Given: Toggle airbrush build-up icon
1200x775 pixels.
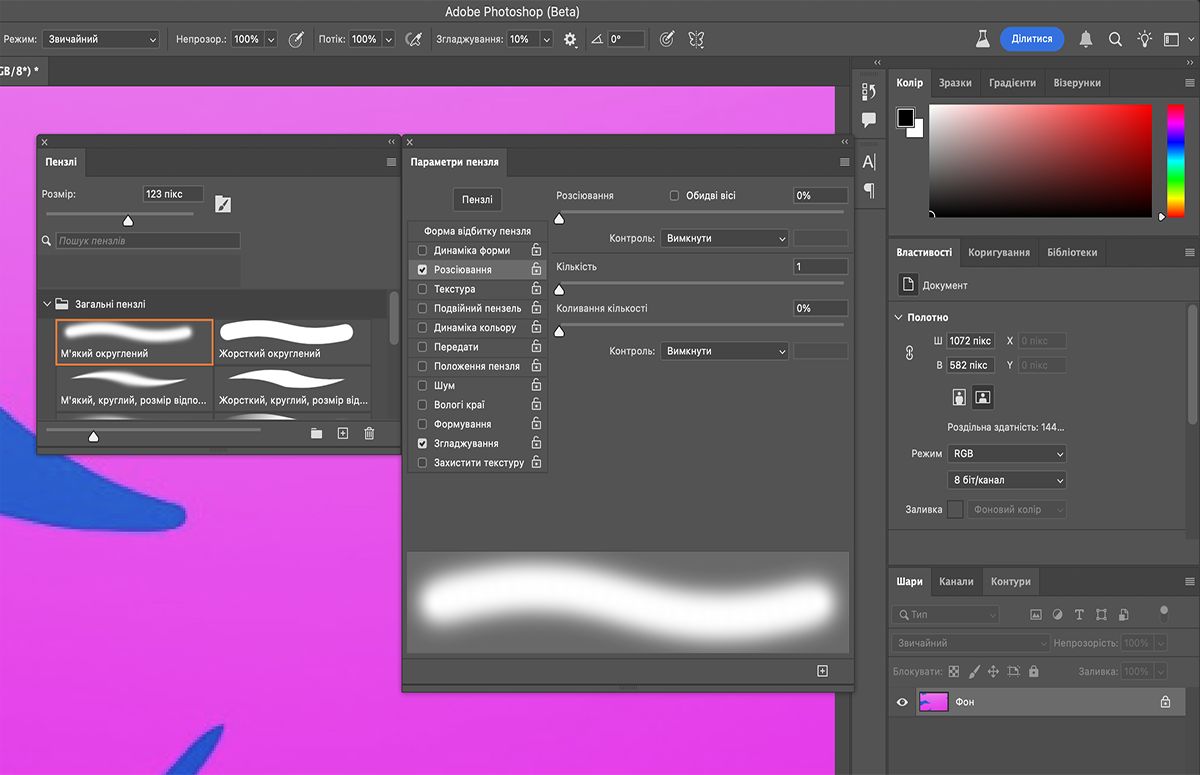Looking at the screenshot, I should point(413,39).
